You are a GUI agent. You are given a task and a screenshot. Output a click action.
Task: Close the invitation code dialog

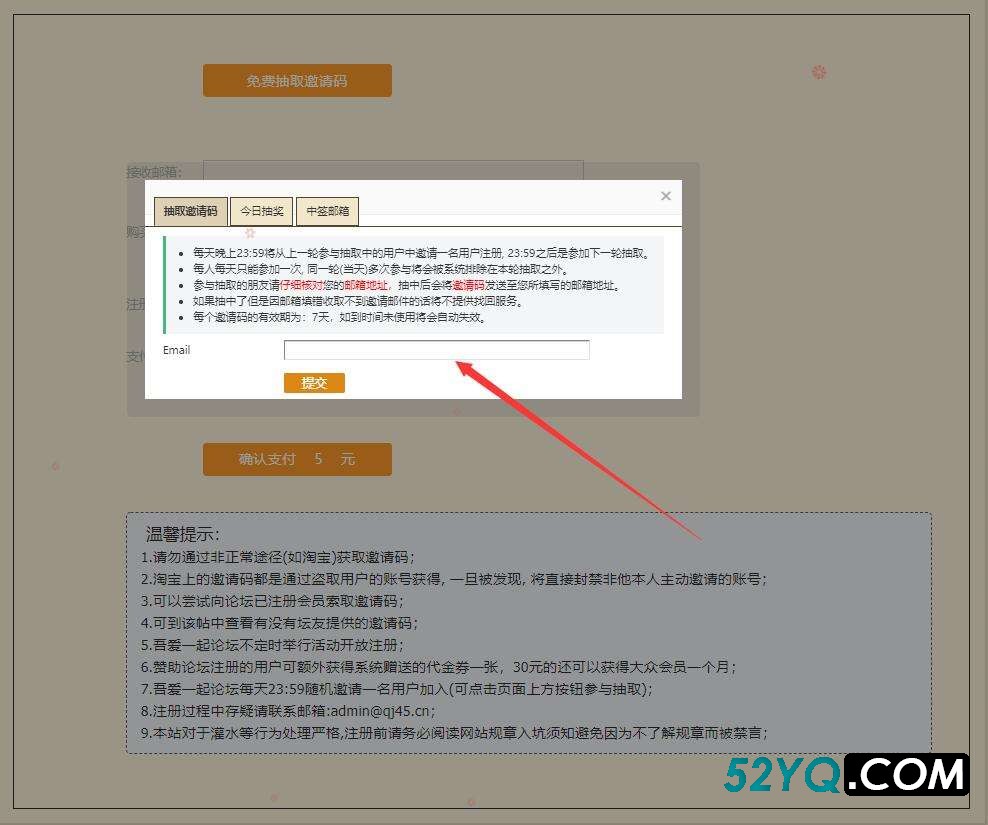pos(665,196)
